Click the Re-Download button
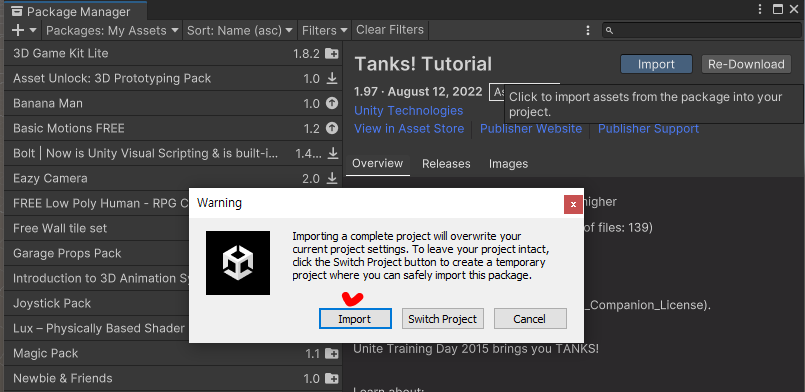The image size is (805, 392). 746,65
